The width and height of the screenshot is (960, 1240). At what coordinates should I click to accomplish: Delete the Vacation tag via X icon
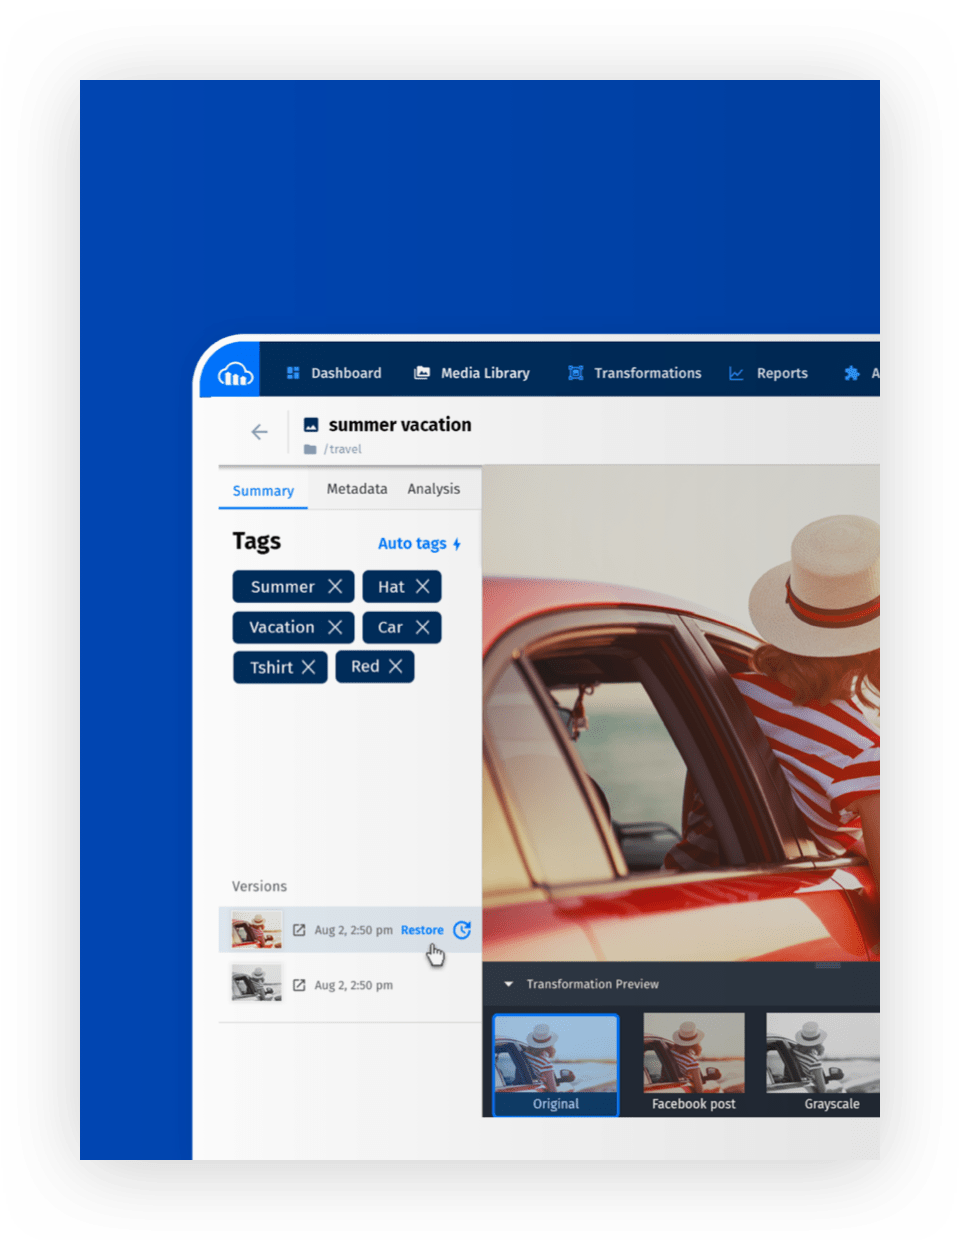335,627
